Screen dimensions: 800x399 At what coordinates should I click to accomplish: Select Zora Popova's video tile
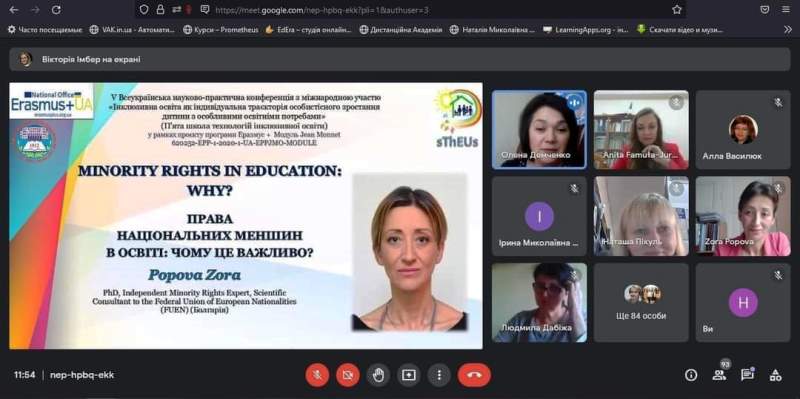(x=743, y=216)
